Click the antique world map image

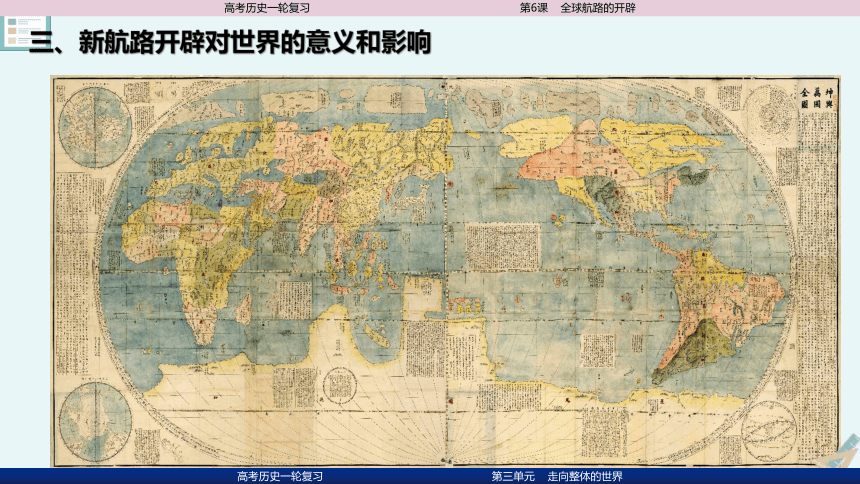pos(445,271)
